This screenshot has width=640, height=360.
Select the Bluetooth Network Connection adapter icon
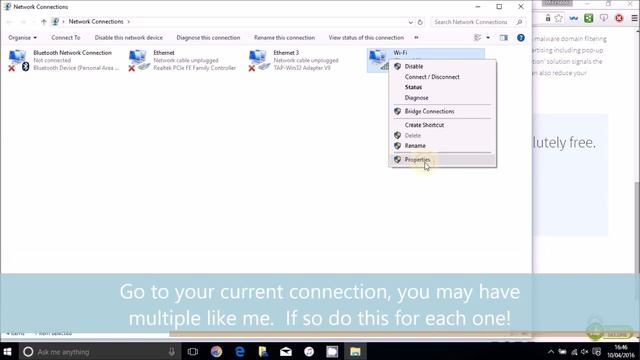point(18,60)
